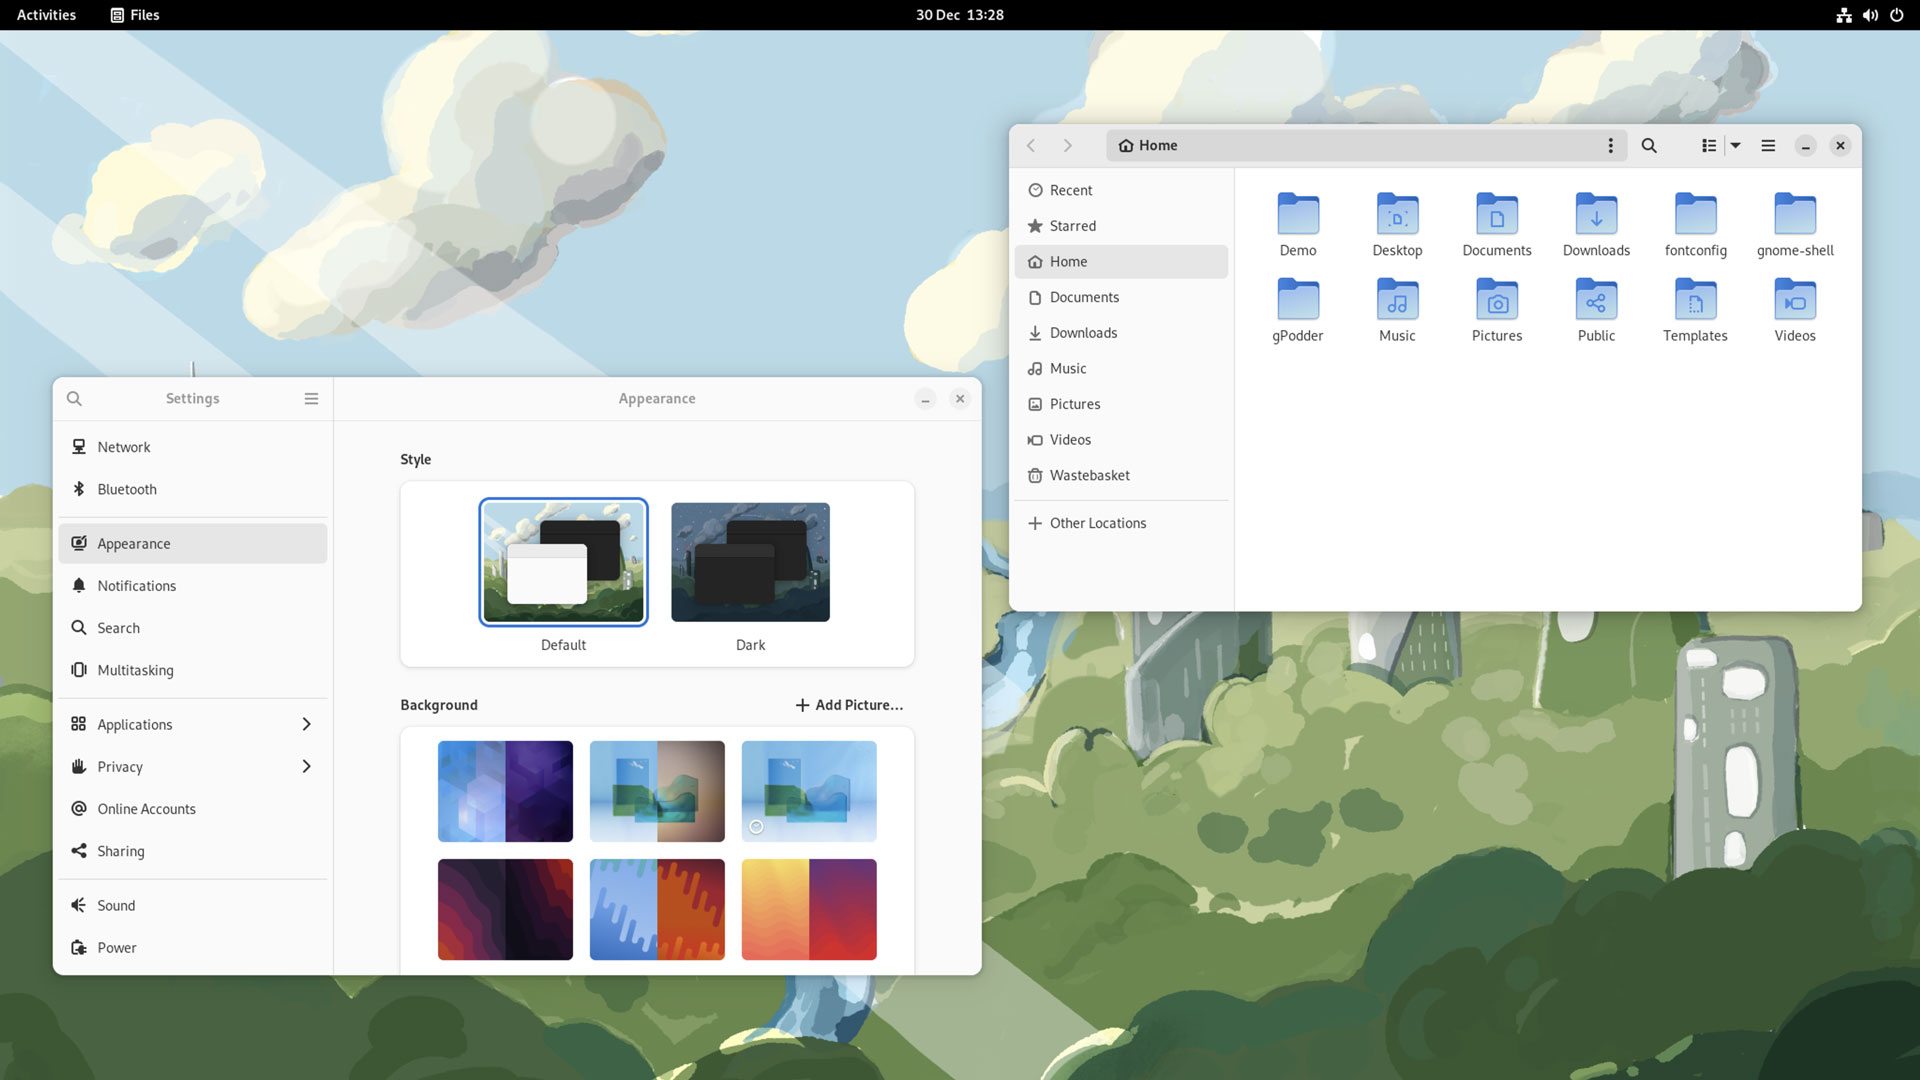The height and width of the screenshot is (1080, 1920).
Task: Expand the Applications settings section
Action: (x=134, y=724)
